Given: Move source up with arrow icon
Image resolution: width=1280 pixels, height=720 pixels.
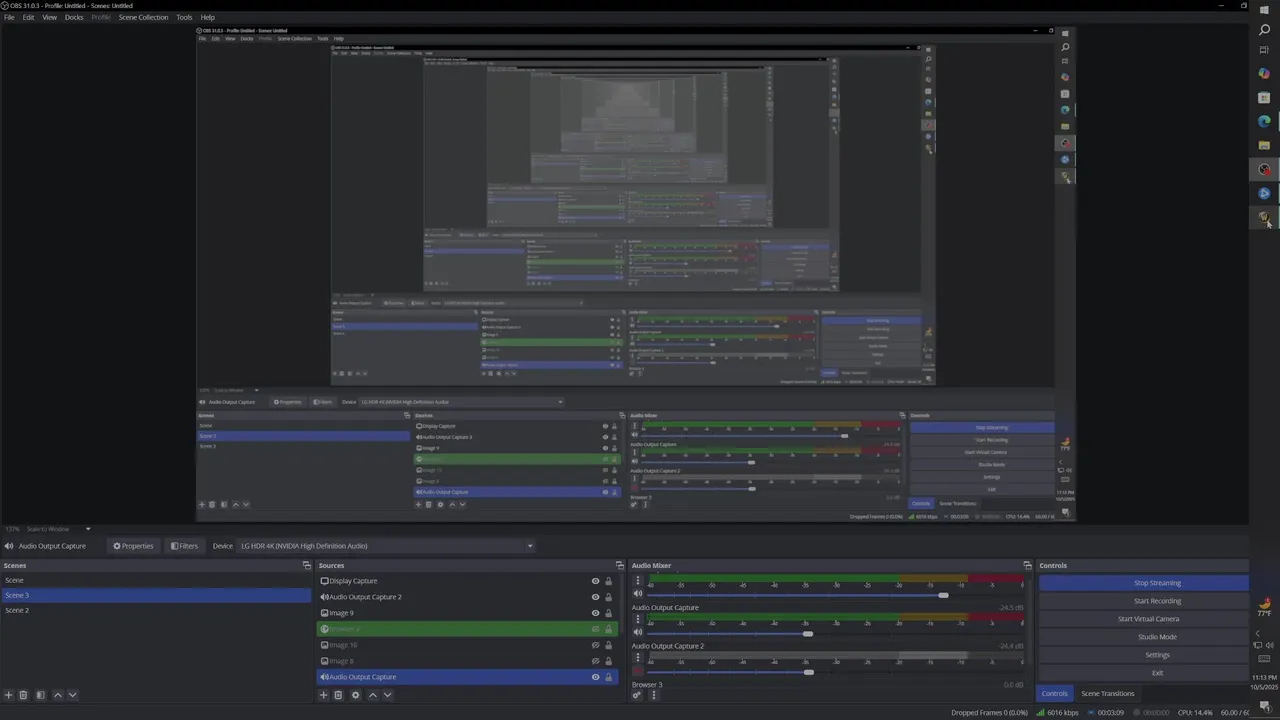Looking at the screenshot, I should (373, 695).
